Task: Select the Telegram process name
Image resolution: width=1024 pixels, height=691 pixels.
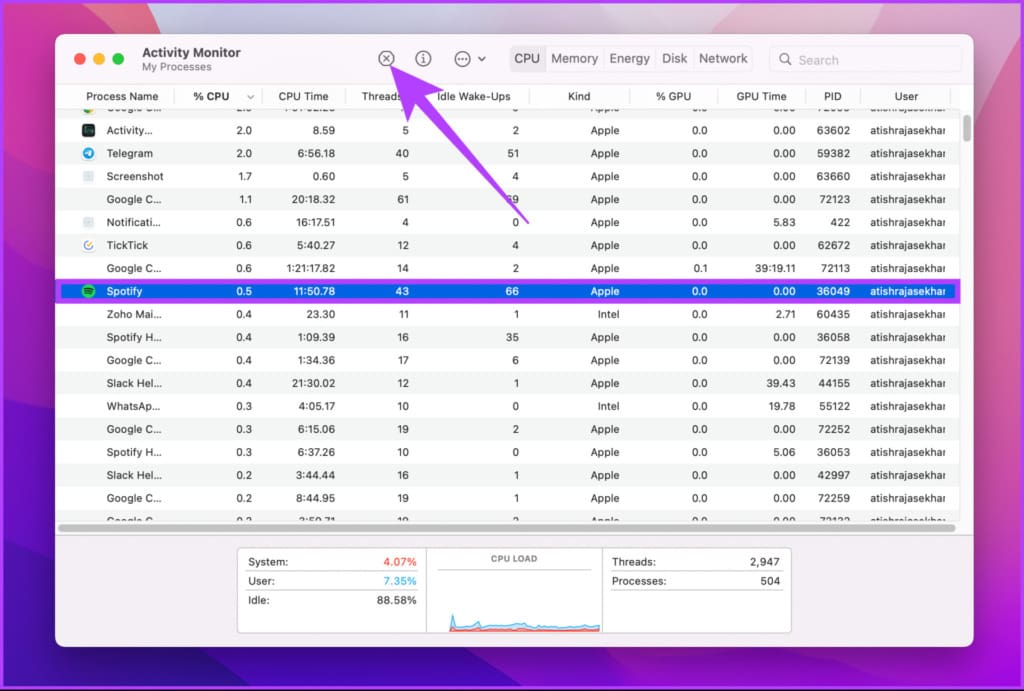Action: (x=129, y=153)
